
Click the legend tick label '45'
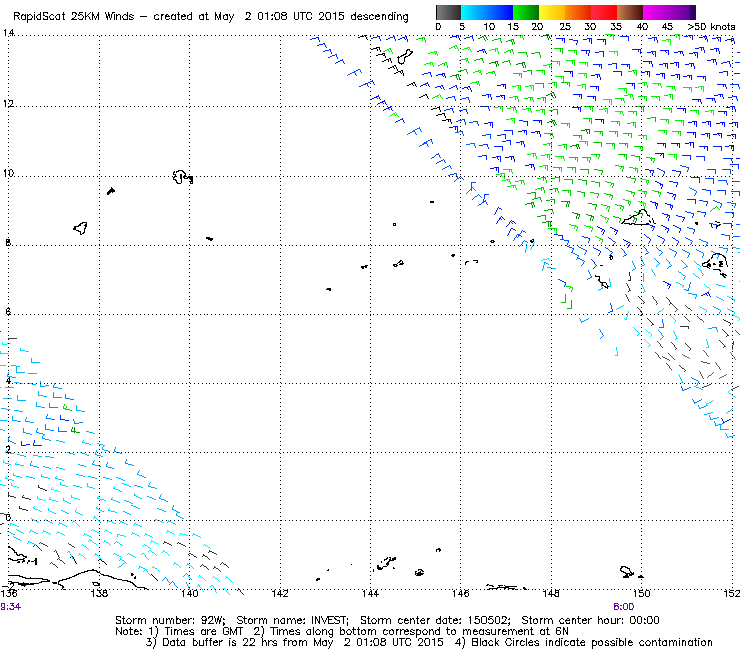coord(667,27)
